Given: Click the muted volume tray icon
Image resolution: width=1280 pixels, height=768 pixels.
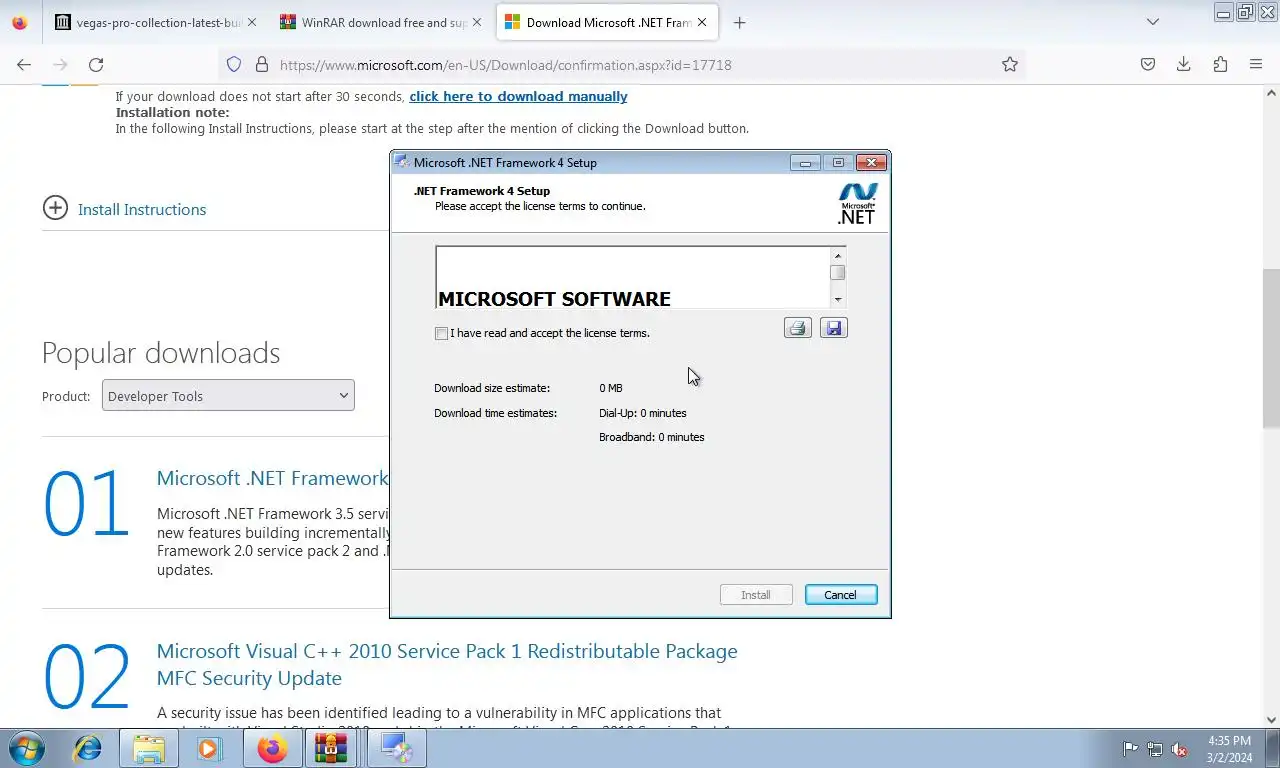Looking at the screenshot, I should tap(1180, 748).
